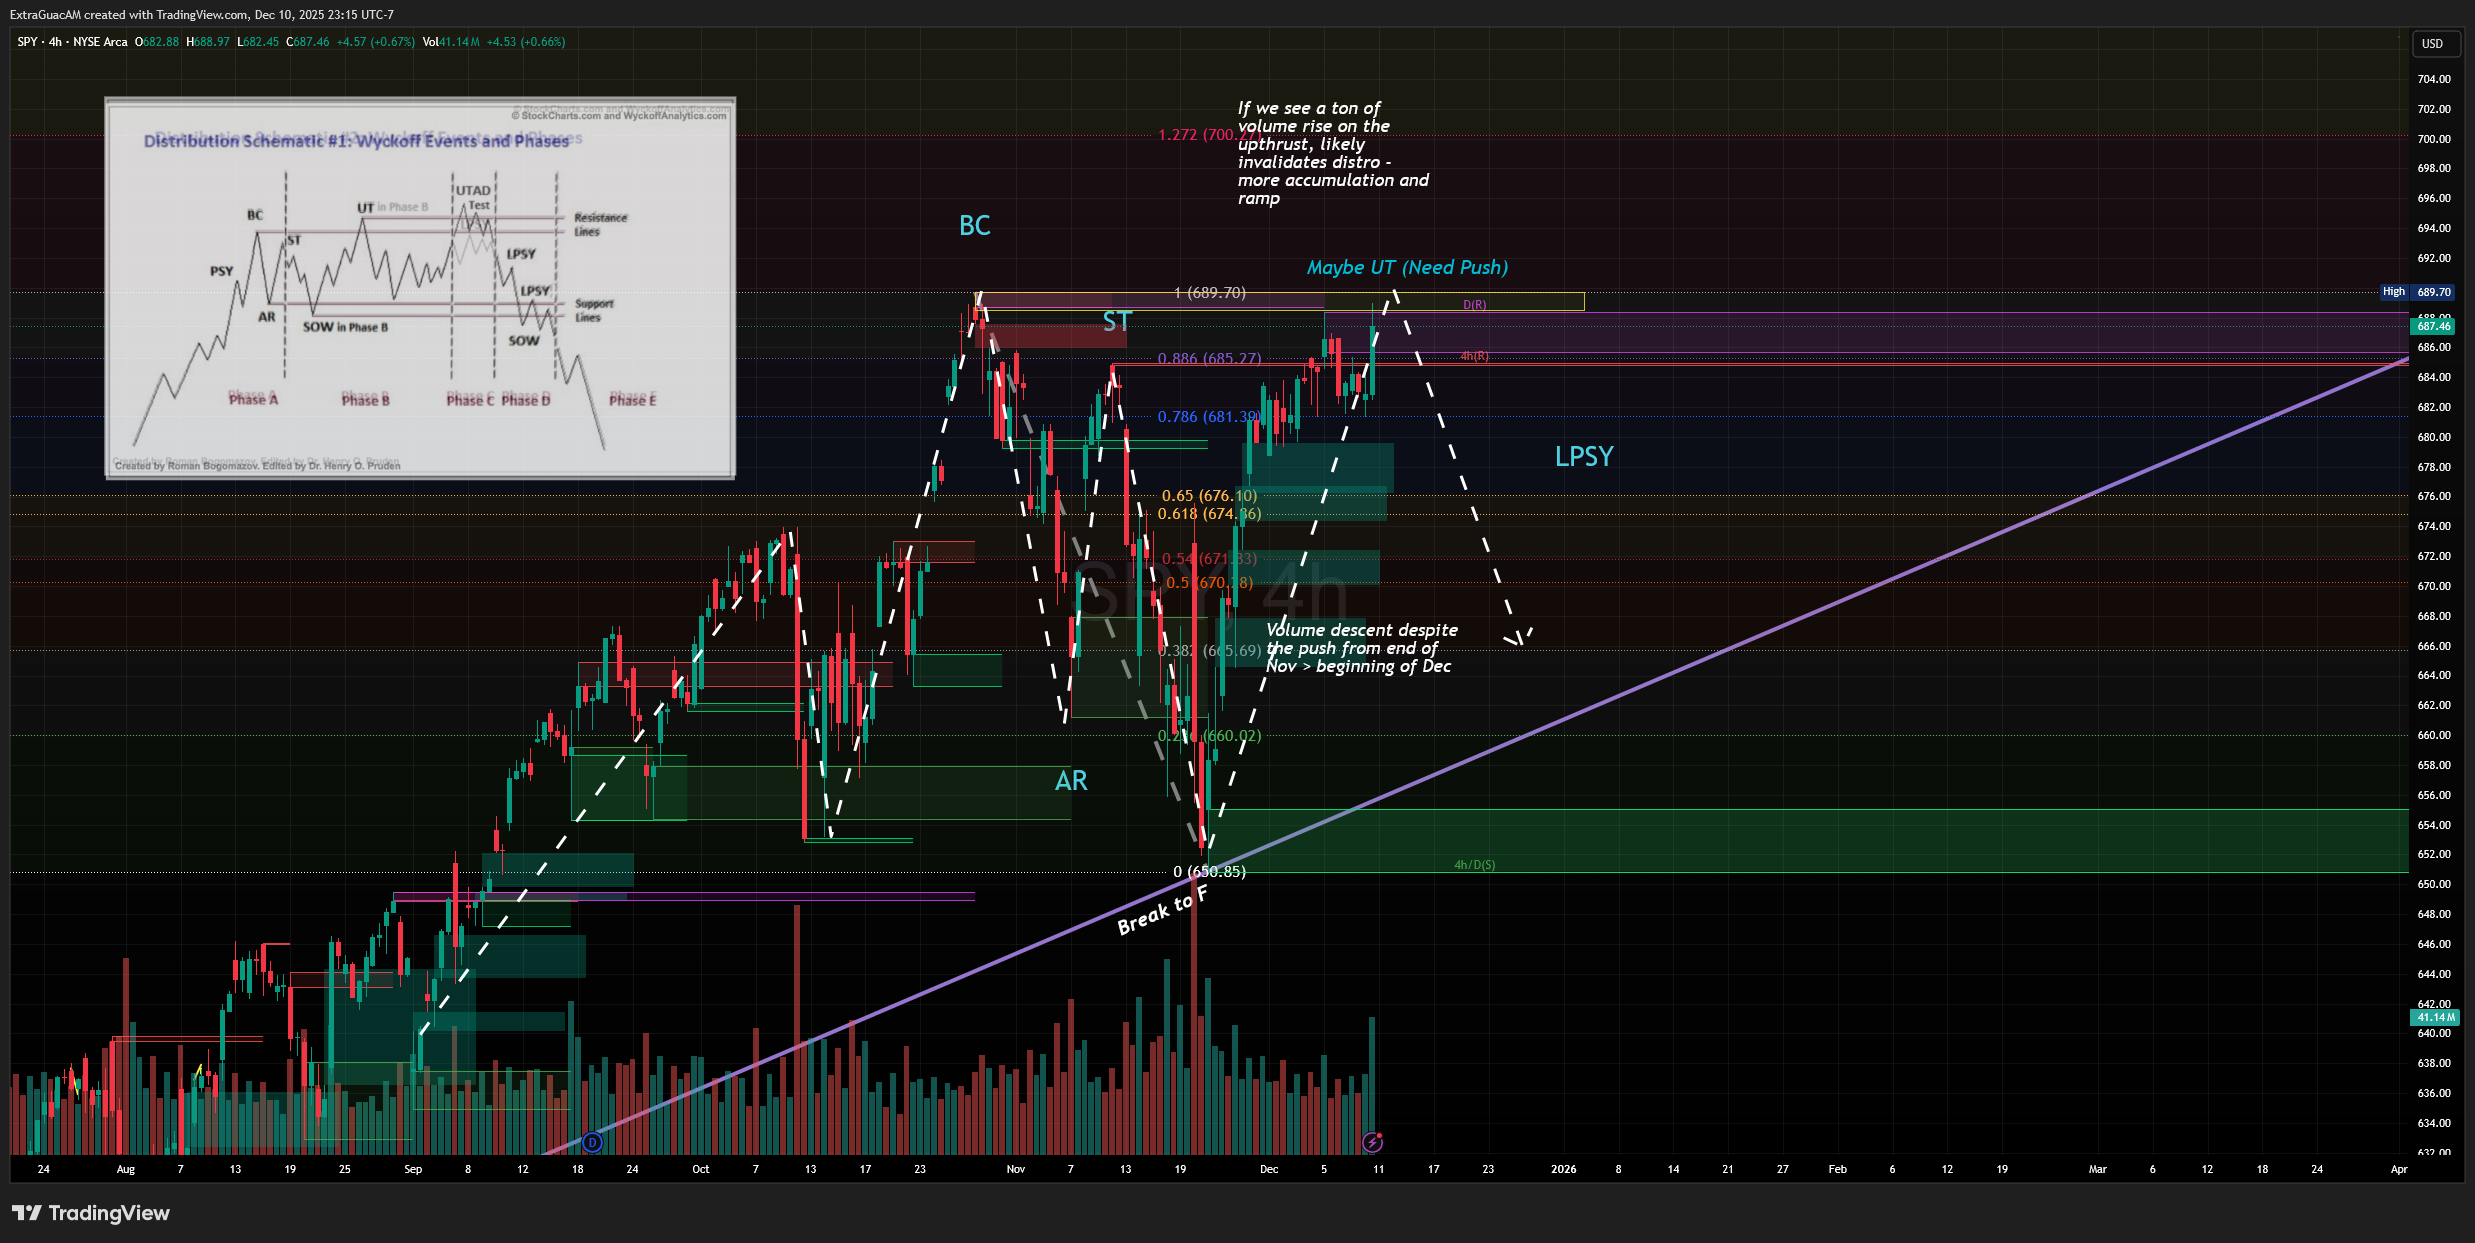2475x1243 pixels.
Task: Select the 'BC' chart annotation
Action: click(x=974, y=226)
